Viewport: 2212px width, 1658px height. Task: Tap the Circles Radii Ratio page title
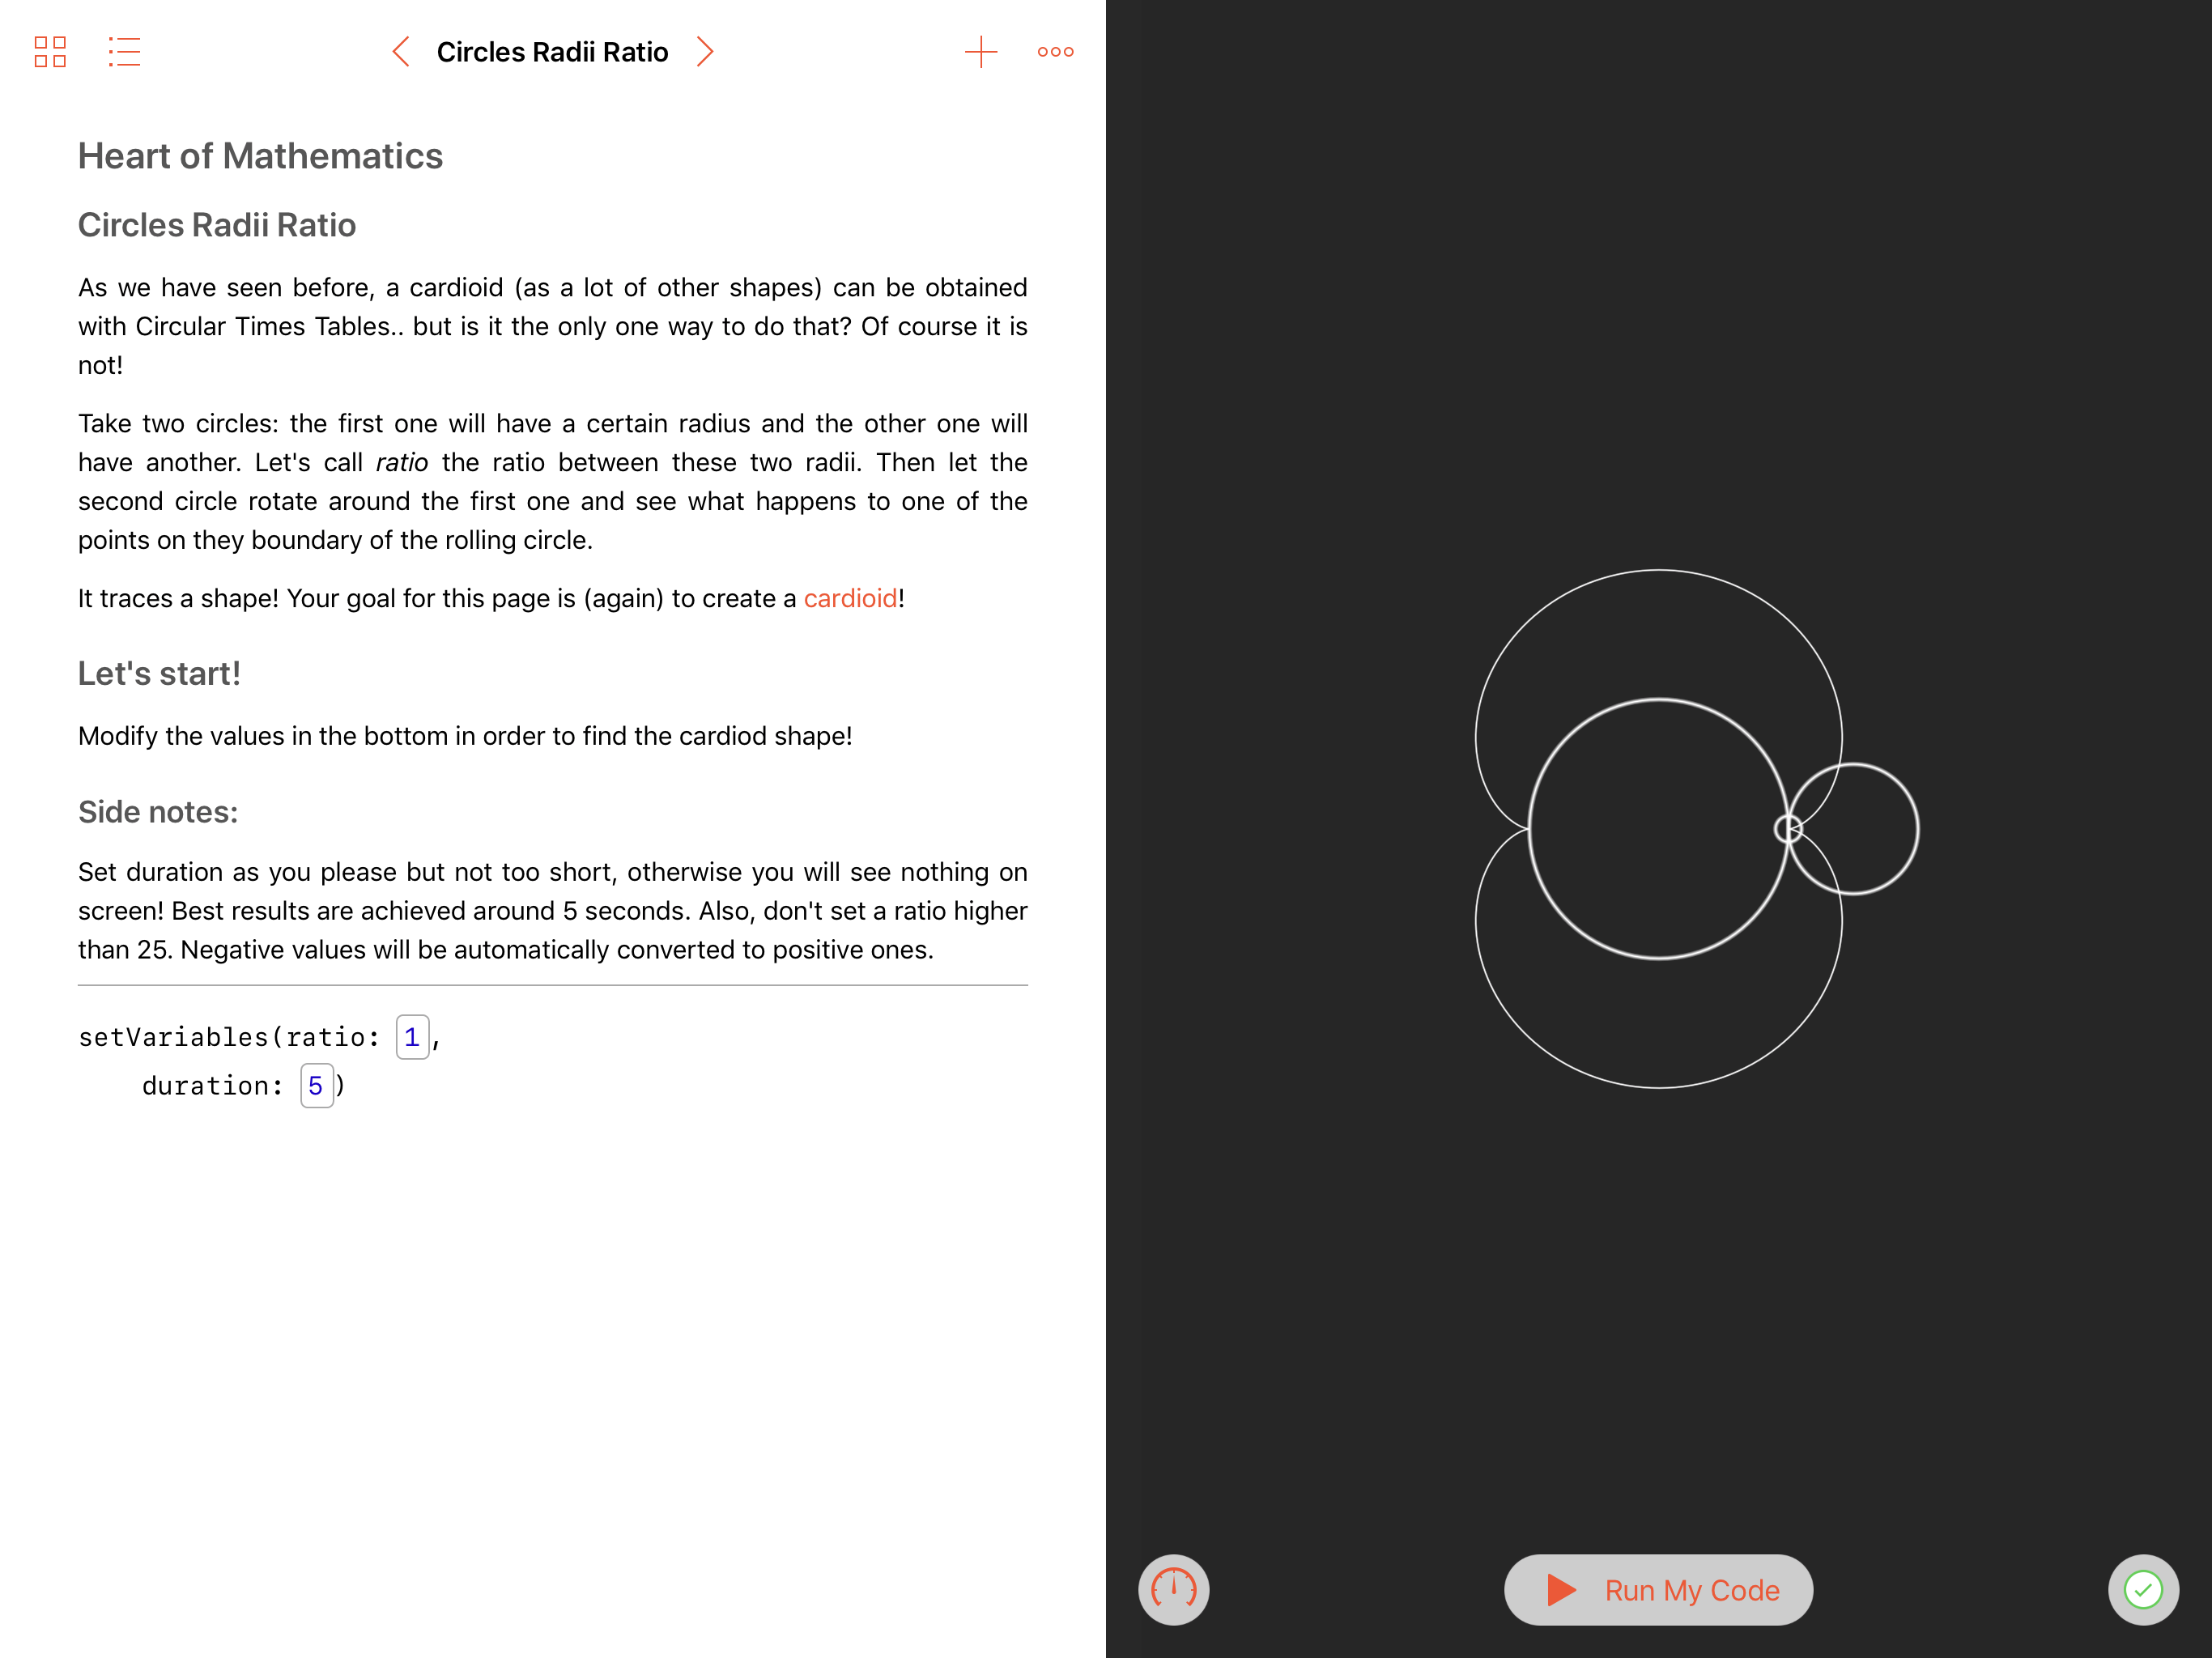point(552,52)
